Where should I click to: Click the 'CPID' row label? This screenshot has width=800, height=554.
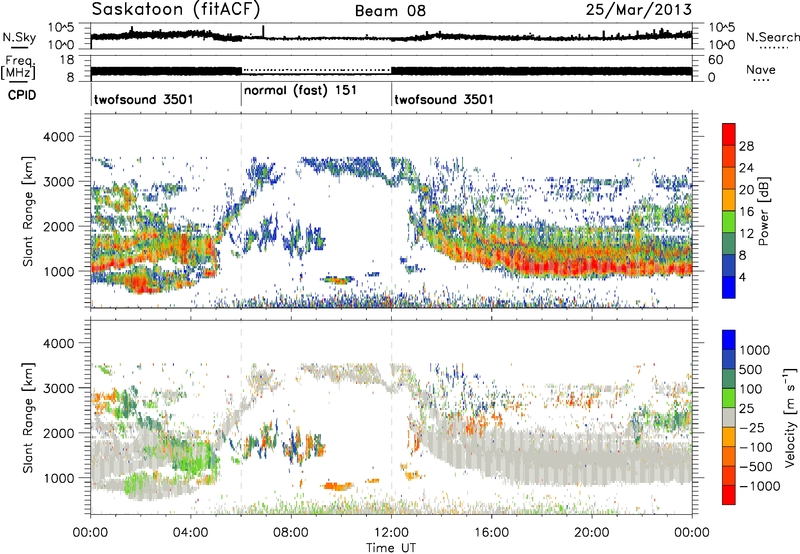(x=21, y=95)
